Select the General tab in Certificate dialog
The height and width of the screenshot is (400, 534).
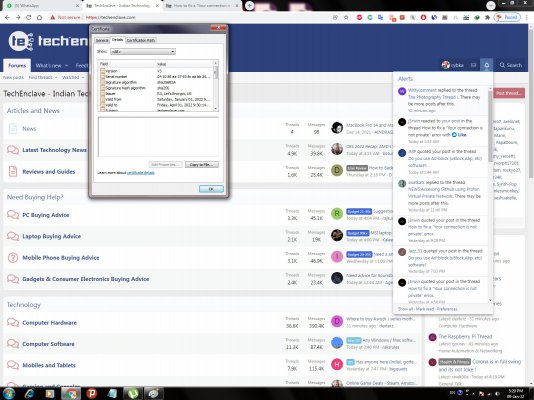102,41
